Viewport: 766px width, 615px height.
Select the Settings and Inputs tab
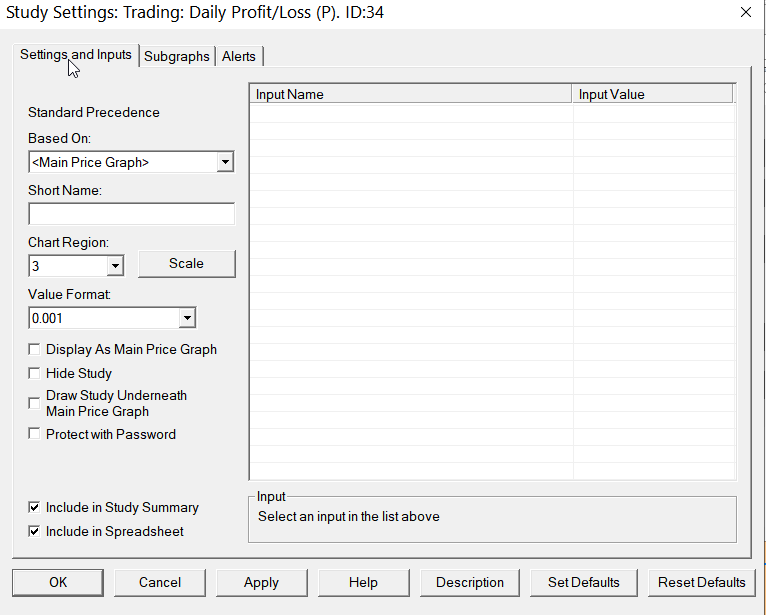coord(75,55)
